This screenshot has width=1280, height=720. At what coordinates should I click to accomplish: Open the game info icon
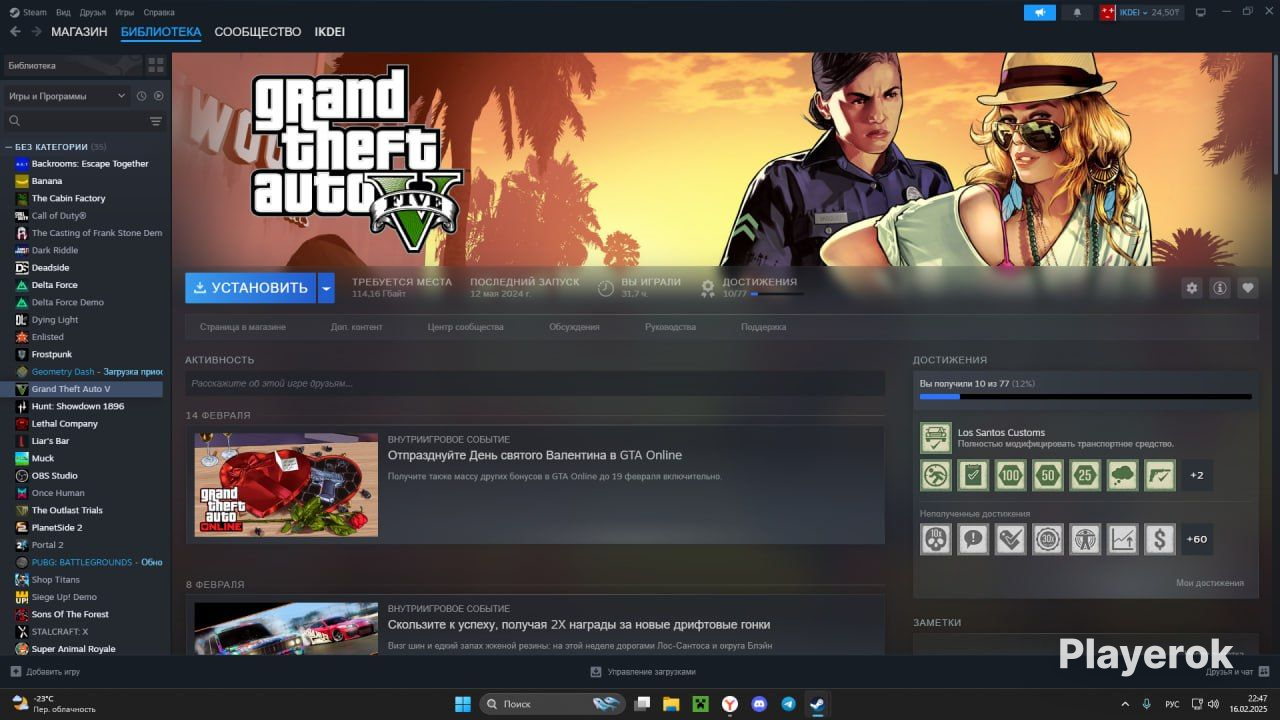[1220, 288]
